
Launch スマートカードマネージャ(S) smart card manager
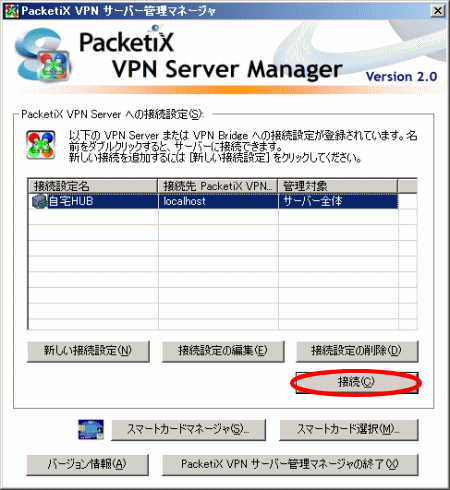(188, 430)
